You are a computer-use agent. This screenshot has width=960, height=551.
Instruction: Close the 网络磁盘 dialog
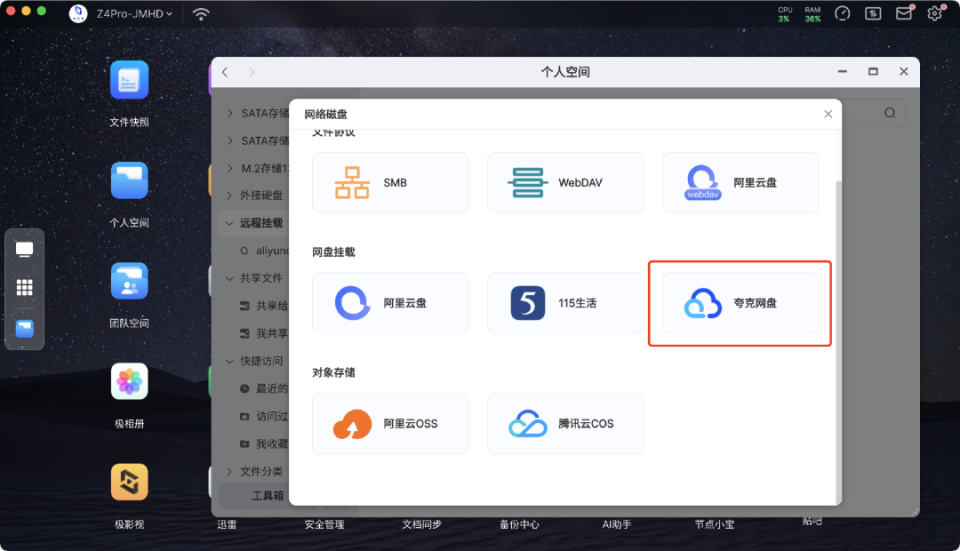[x=828, y=114]
